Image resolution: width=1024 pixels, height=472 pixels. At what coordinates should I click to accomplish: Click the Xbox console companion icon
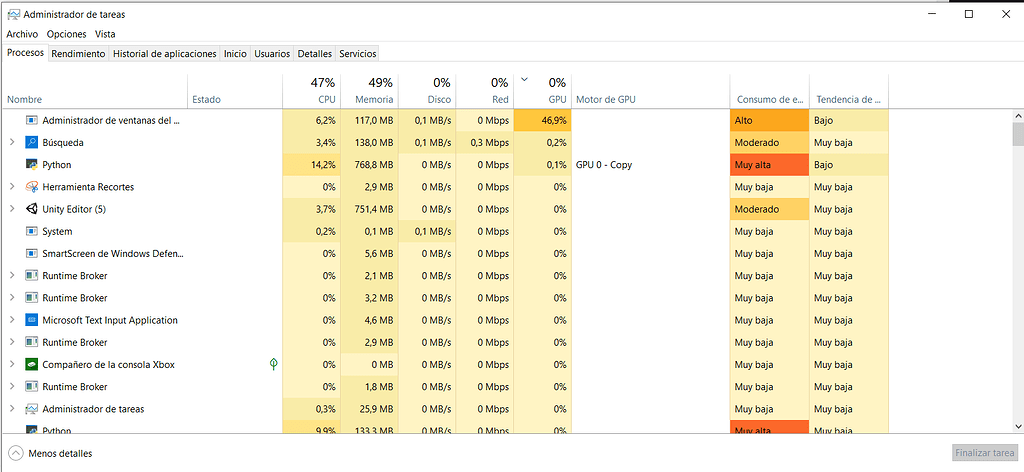tap(32, 365)
